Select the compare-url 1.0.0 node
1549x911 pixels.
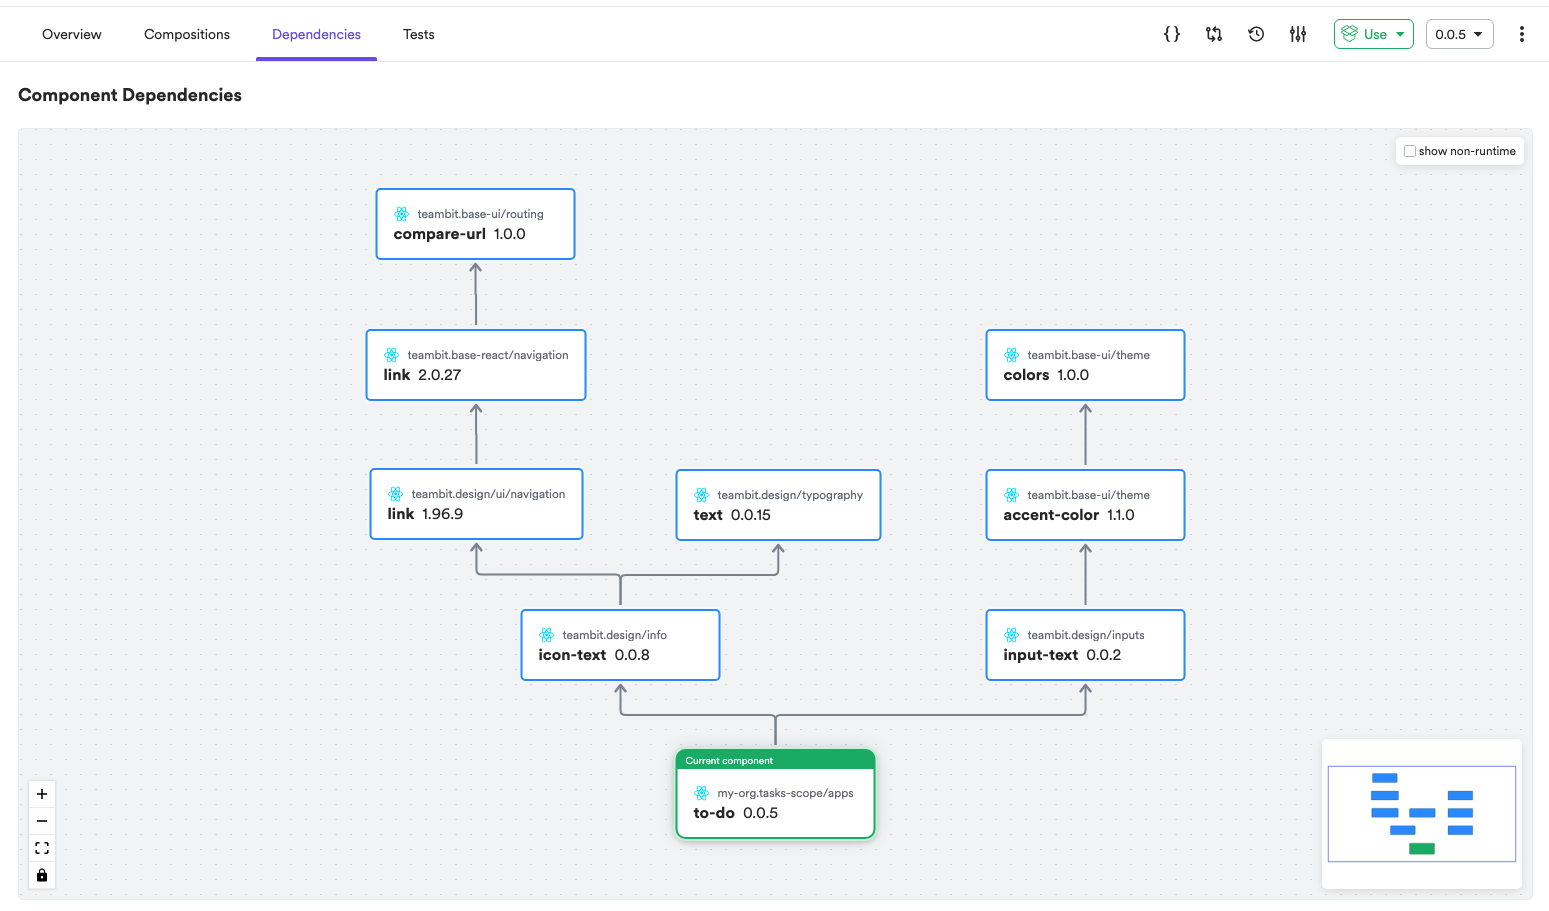475,224
